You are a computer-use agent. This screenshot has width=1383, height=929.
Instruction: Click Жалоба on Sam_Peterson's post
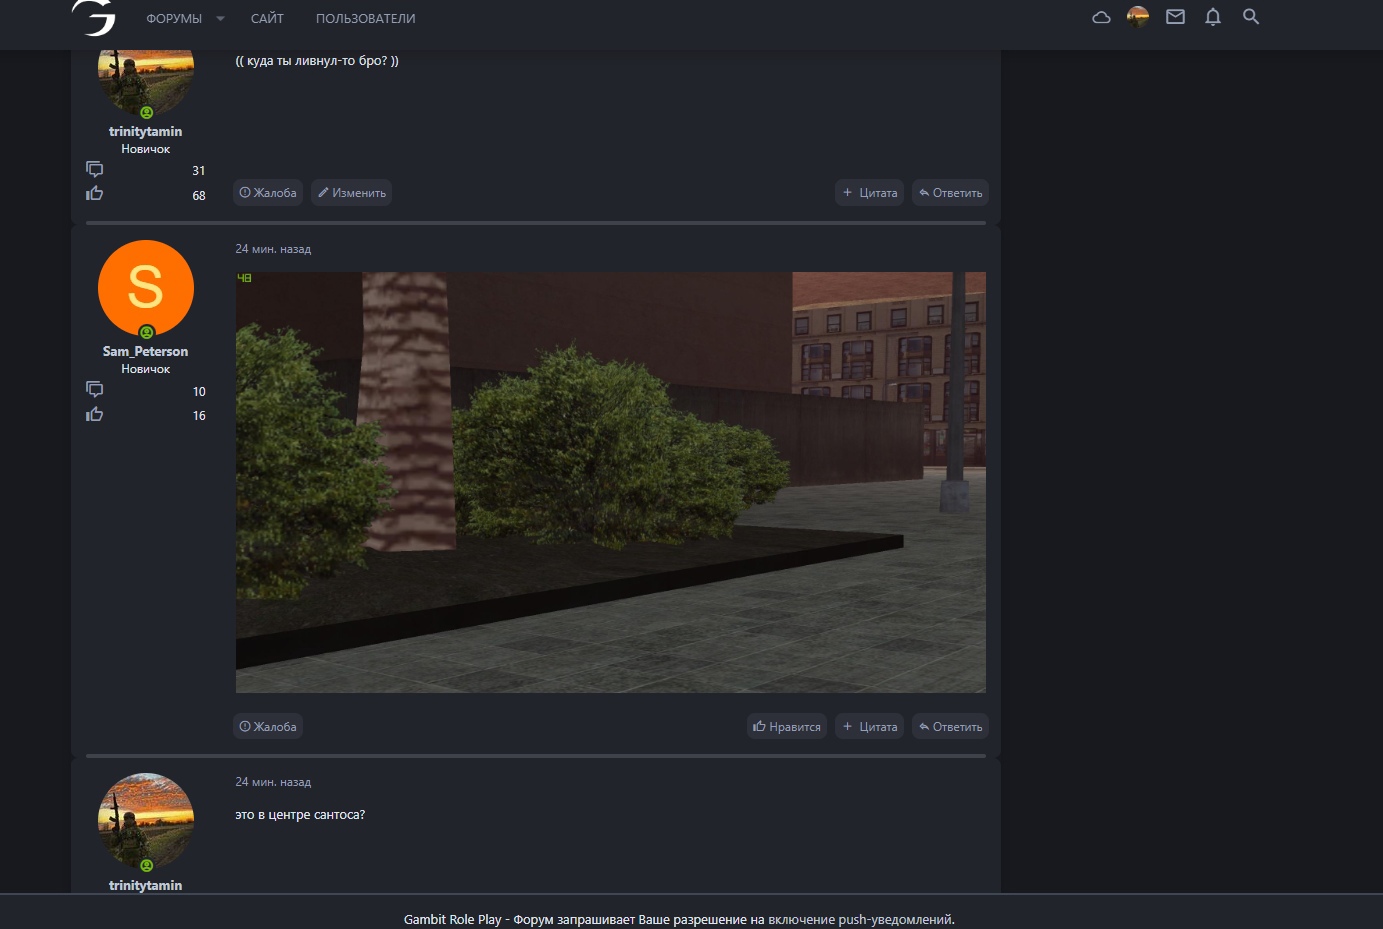tap(268, 727)
